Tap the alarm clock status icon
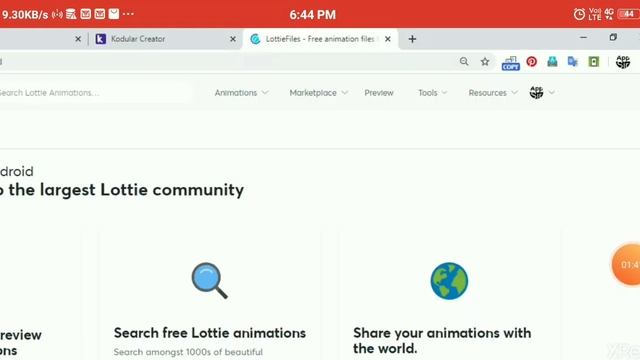The height and width of the screenshot is (360, 640). pyautogui.click(x=579, y=14)
